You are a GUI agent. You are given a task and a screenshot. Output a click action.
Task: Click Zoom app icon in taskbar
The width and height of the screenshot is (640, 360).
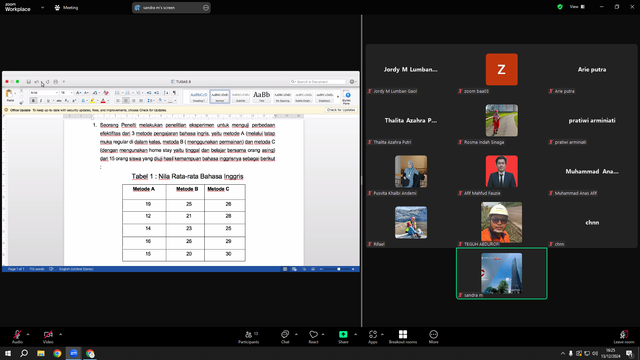(73, 353)
